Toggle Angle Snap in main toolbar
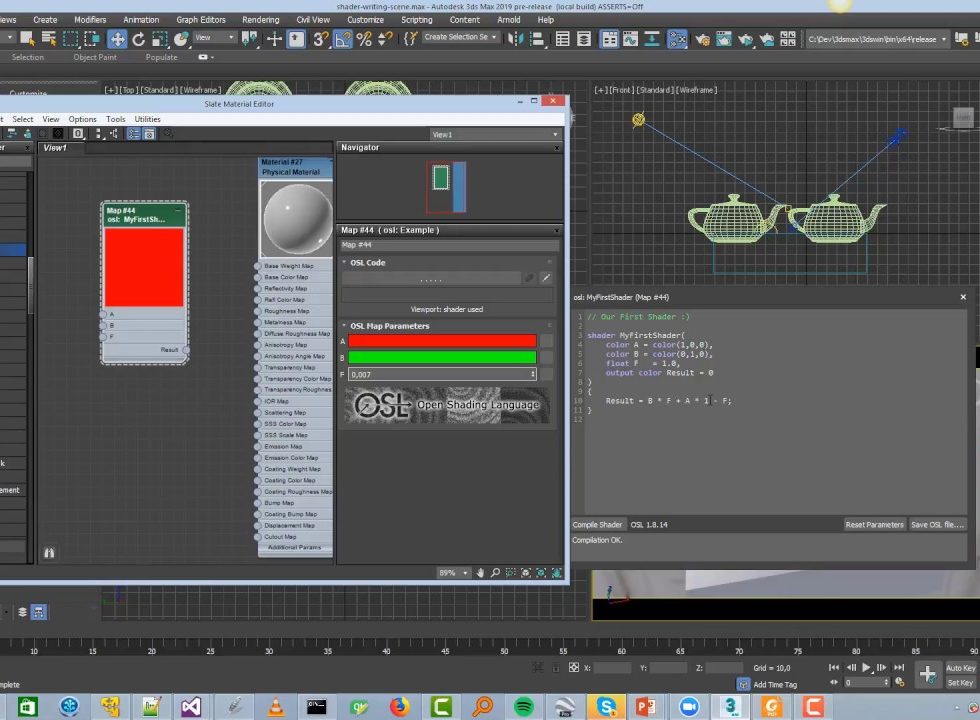 pyautogui.click(x=342, y=39)
